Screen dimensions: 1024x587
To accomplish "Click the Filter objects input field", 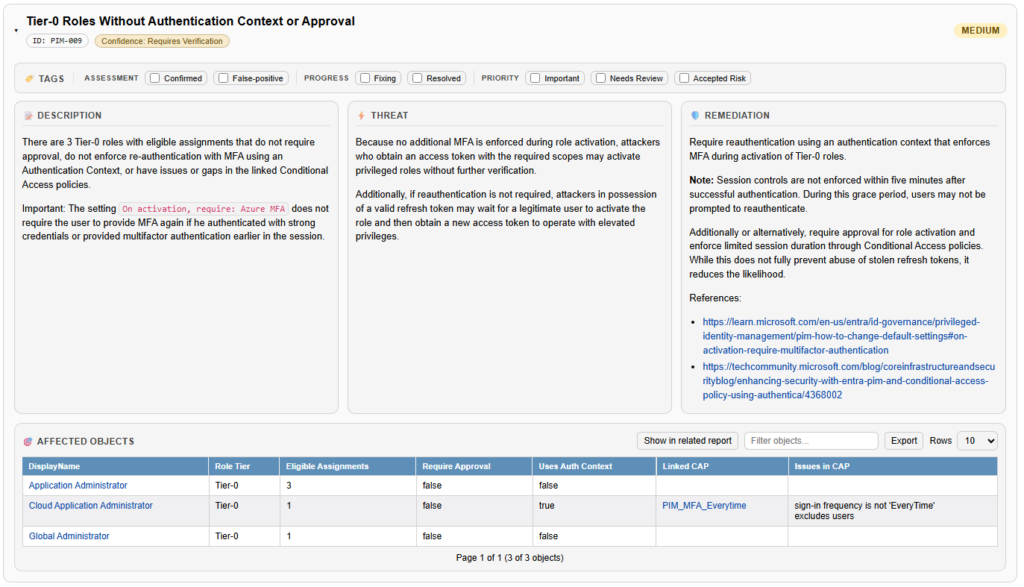I will coord(810,441).
